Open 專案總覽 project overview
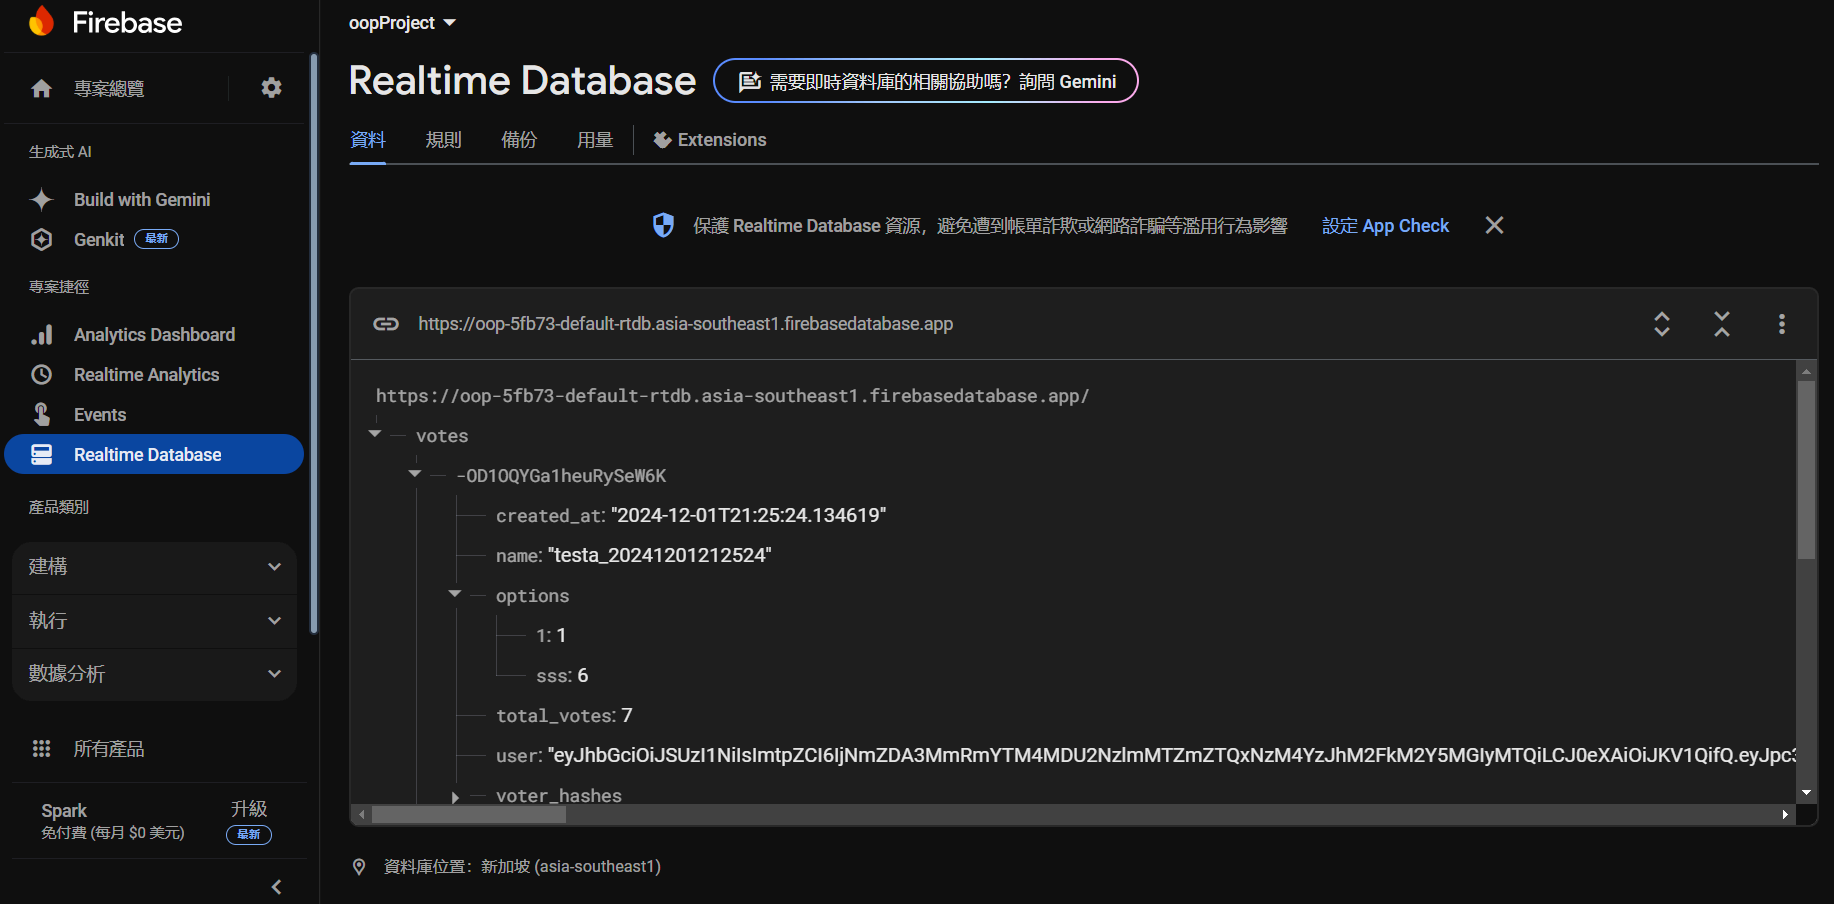The image size is (1834, 904). pyautogui.click(x=109, y=89)
